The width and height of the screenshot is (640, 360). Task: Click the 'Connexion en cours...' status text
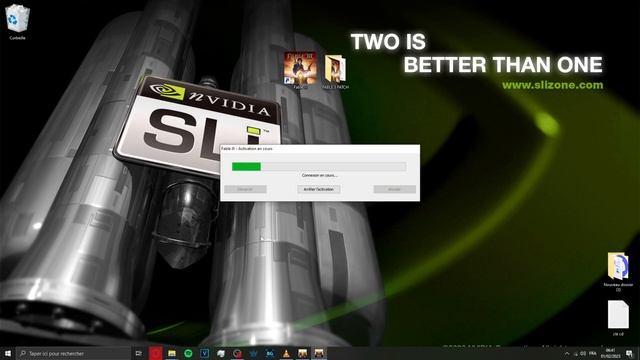click(319, 176)
